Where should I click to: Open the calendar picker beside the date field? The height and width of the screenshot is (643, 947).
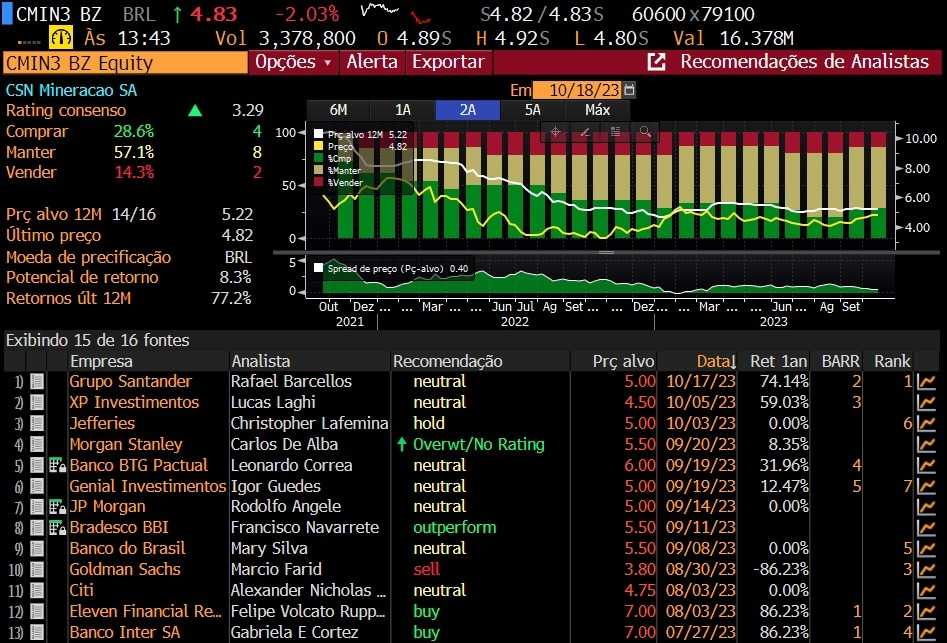pyautogui.click(x=629, y=90)
